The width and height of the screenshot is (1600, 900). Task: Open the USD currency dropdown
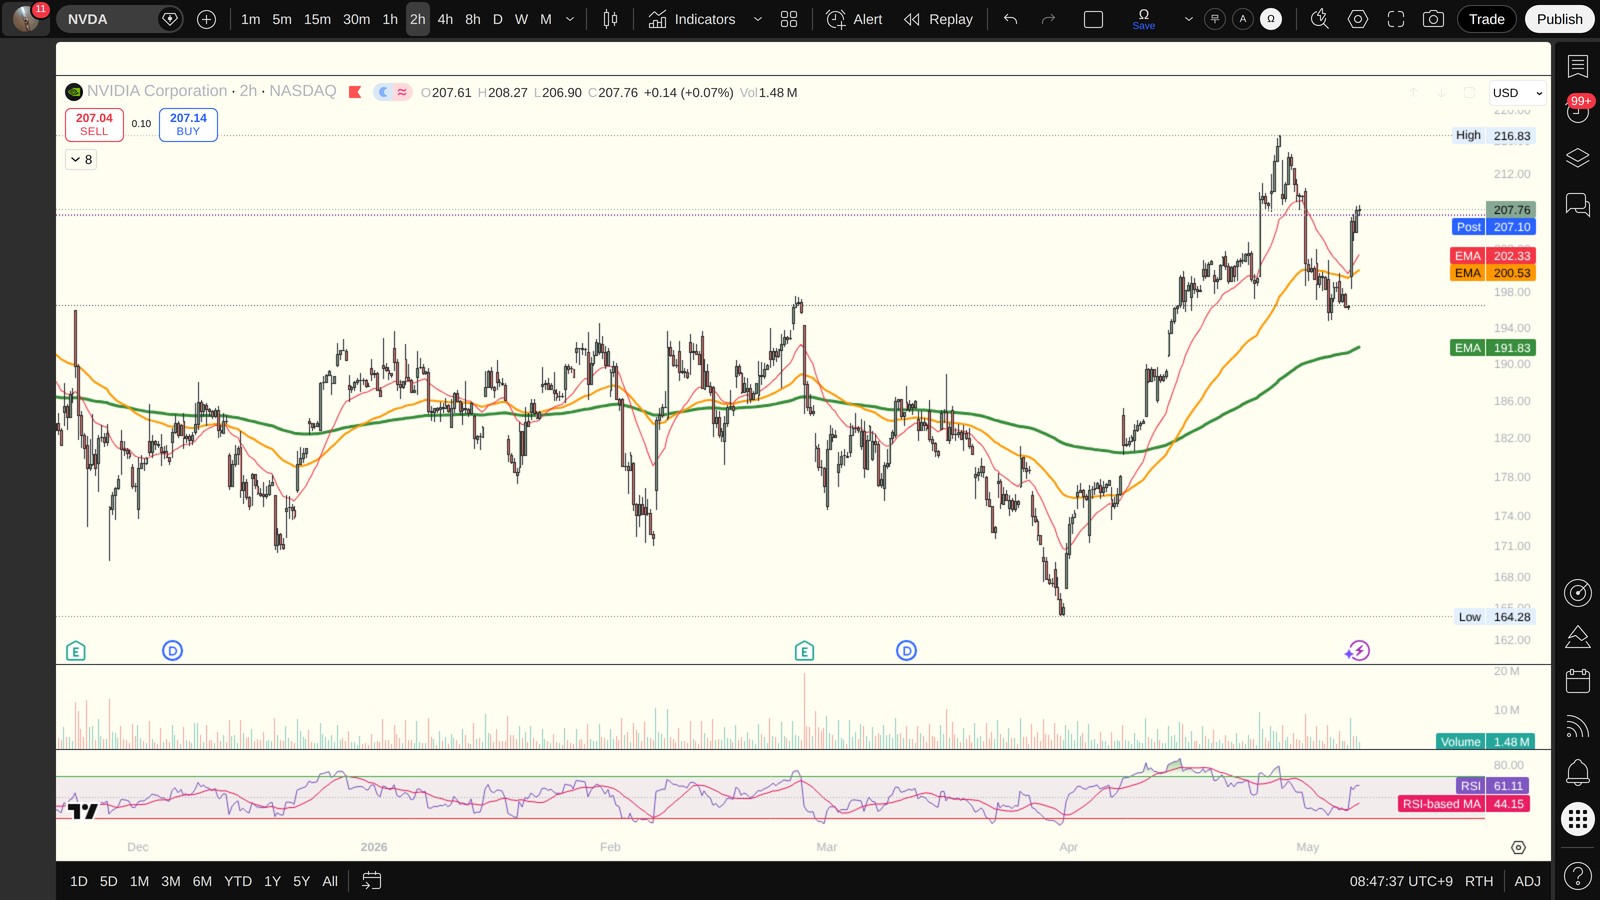(1517, 93)
